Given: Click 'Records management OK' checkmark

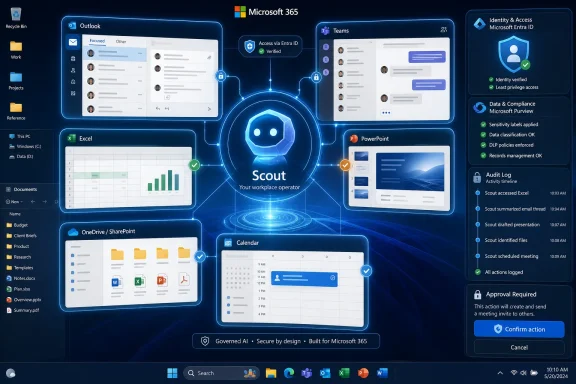Looking at the screenshot, I should click(x=483, y=155).
